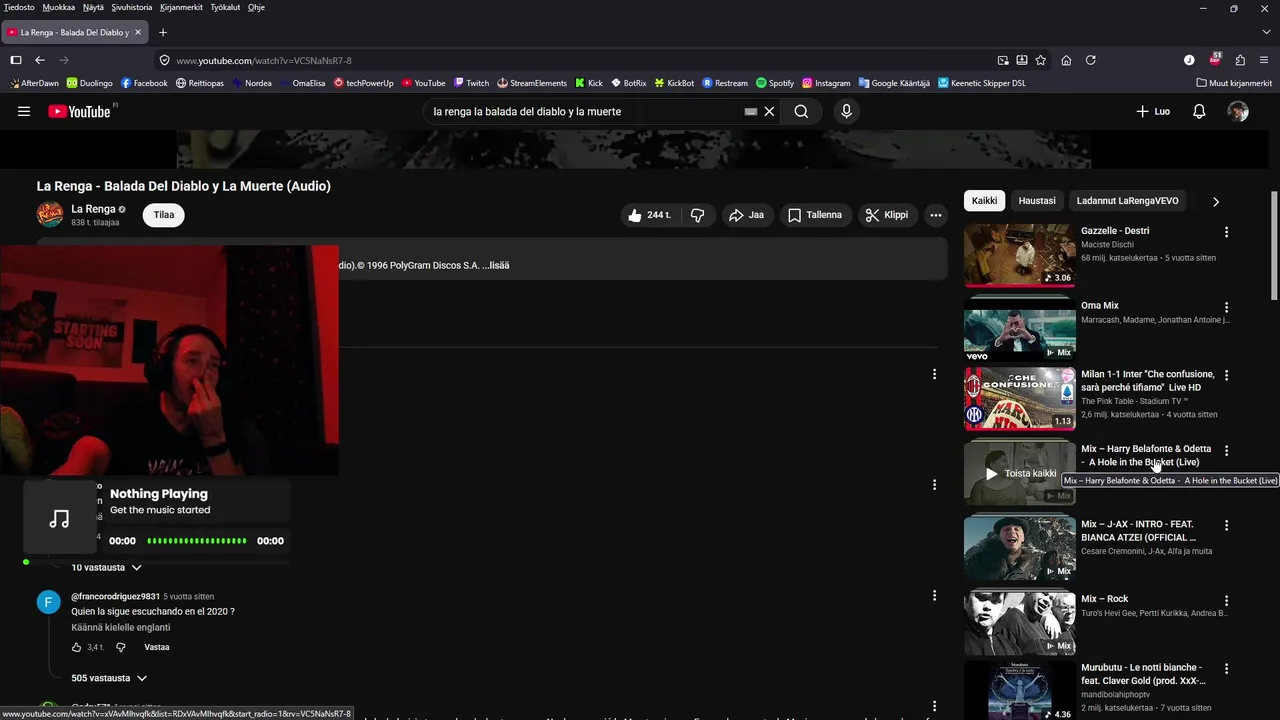1280x720 pixels.
Task: Open the Twitch bookmark
Action: (471, 83)
